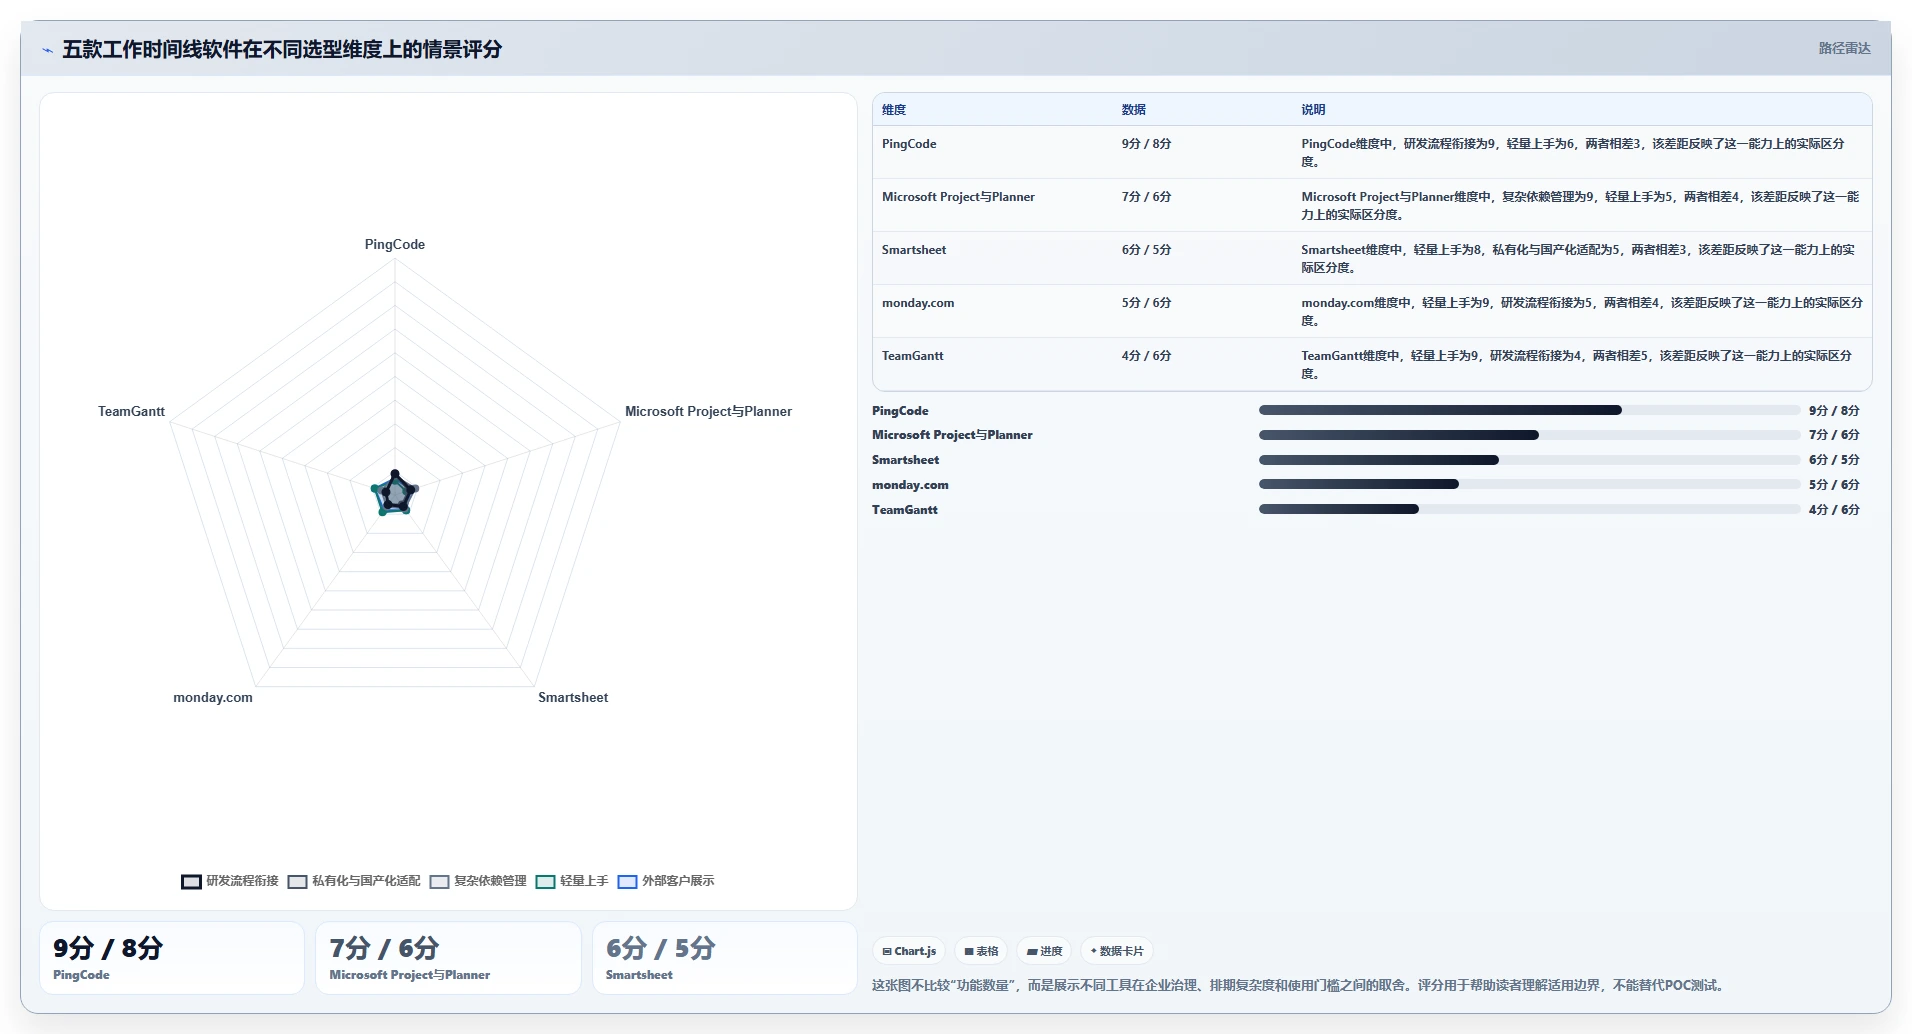Select the Microsoft Project与Planner table row name
The image size is (1912, 1034).
coord(958,197)
